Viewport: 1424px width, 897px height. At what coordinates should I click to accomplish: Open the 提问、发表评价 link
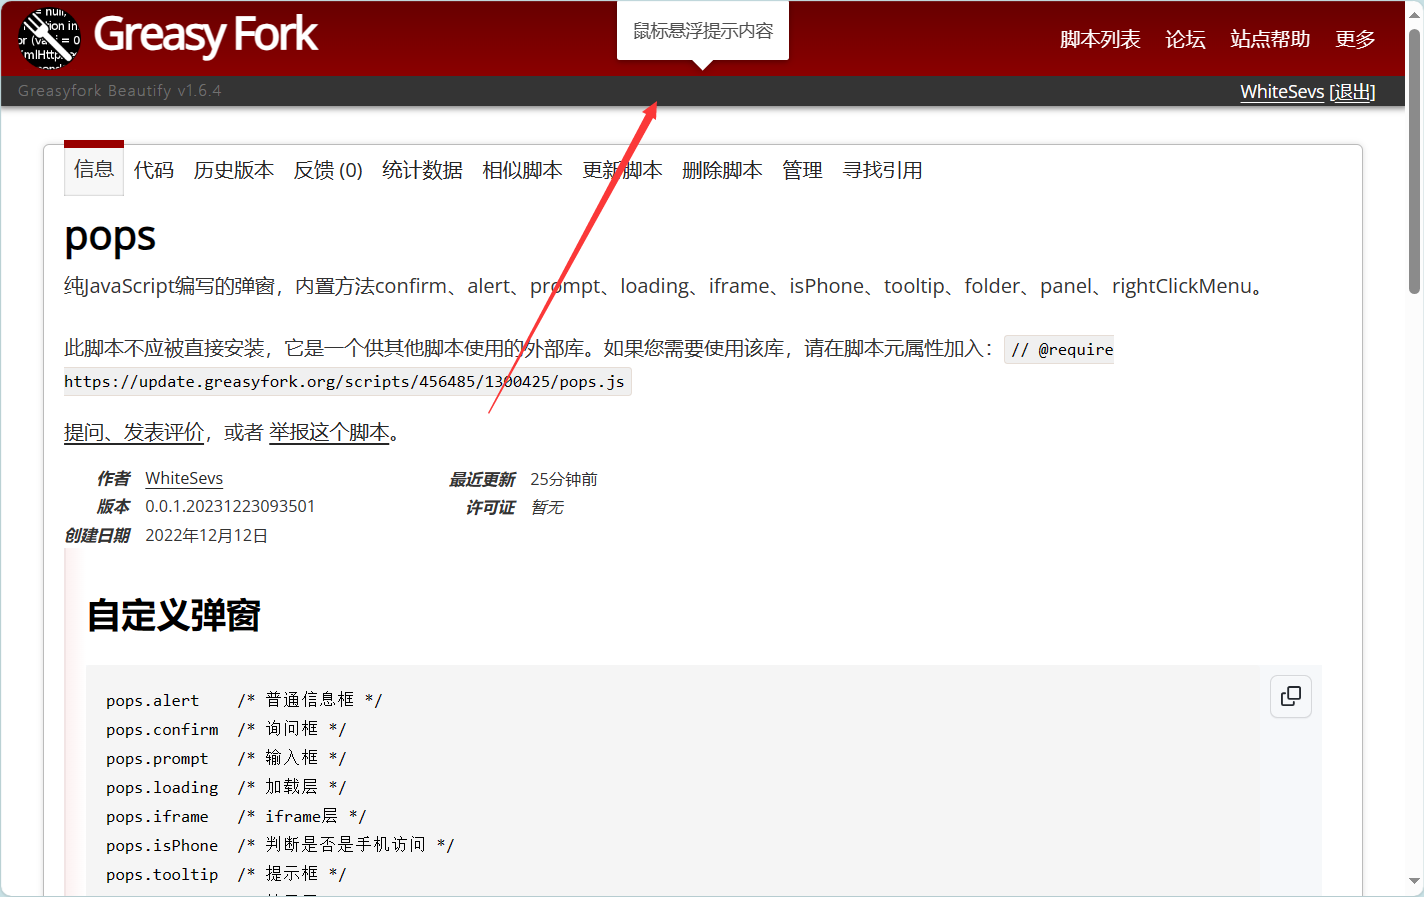click(134, 432)
